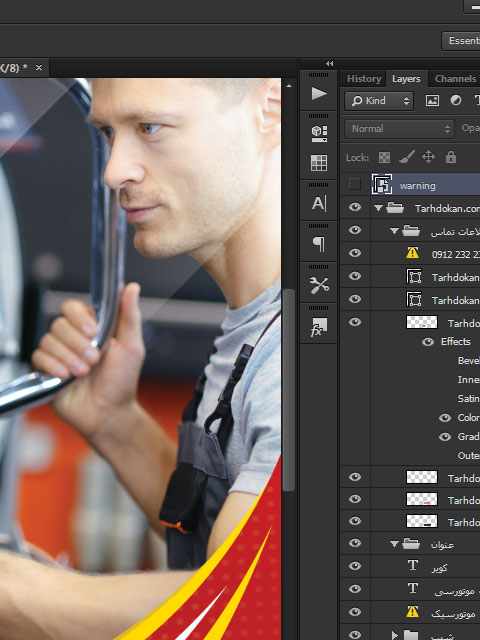The width and height of the screenshot is (480, 640).
Task: Open the Swatches grid panel icon
Action: point(319,163)
